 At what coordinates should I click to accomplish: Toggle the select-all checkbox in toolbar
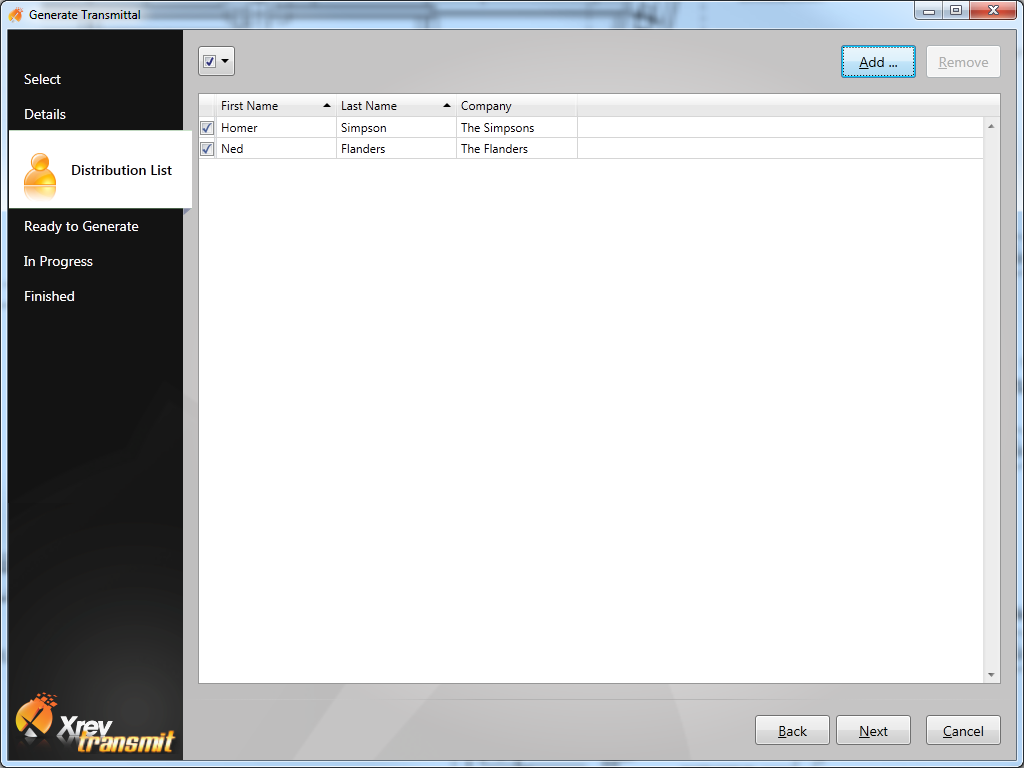(210, 61)
